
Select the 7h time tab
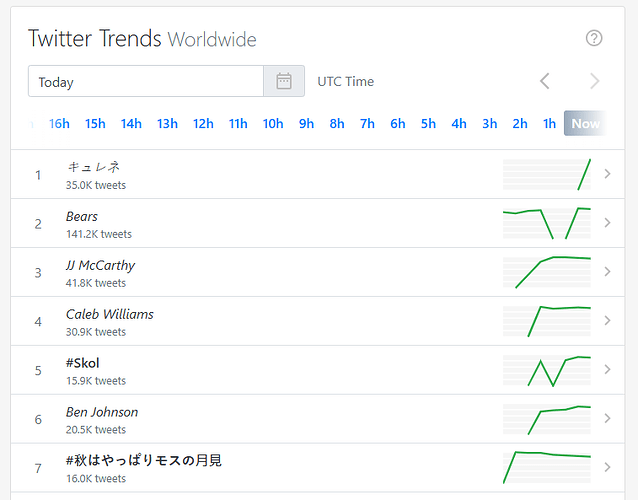(367, 123)
